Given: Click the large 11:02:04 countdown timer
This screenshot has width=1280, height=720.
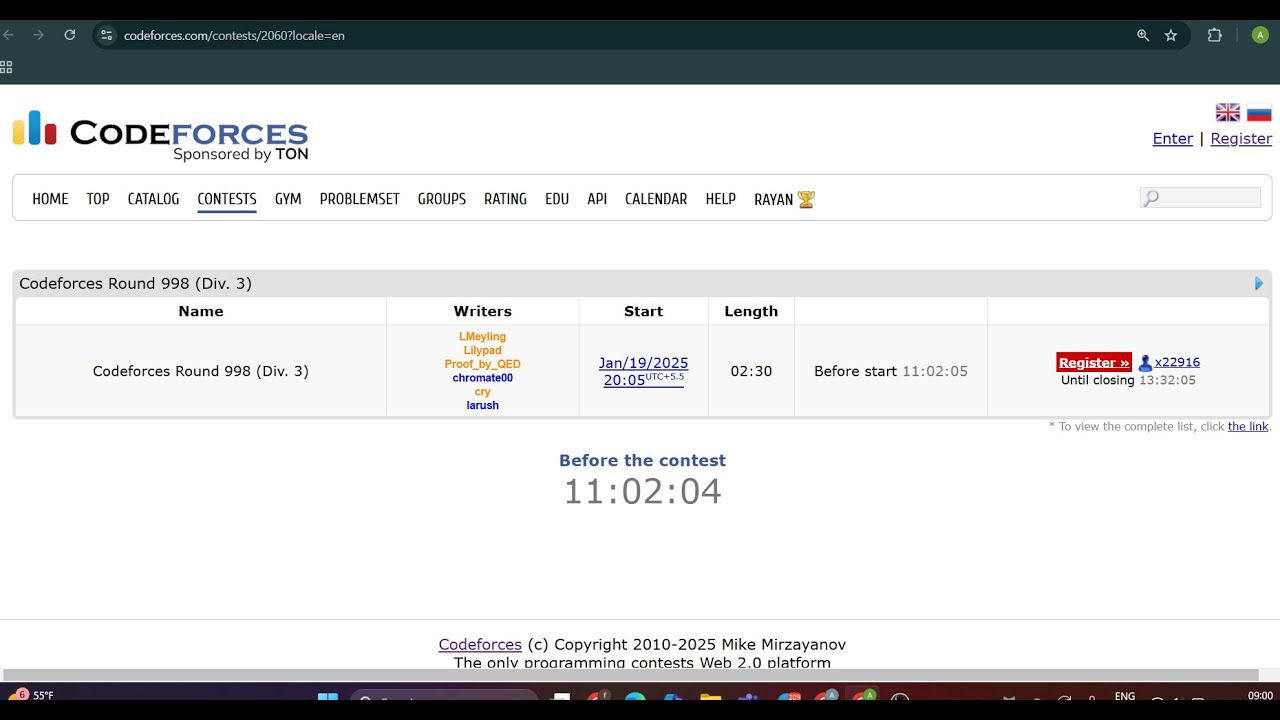Looking at the screenshot, I should pos(642,492).
